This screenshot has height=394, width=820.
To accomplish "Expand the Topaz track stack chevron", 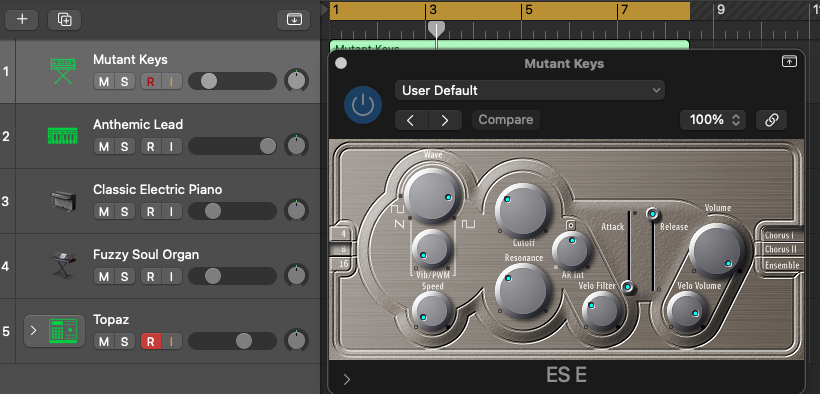I will point(34,331).
